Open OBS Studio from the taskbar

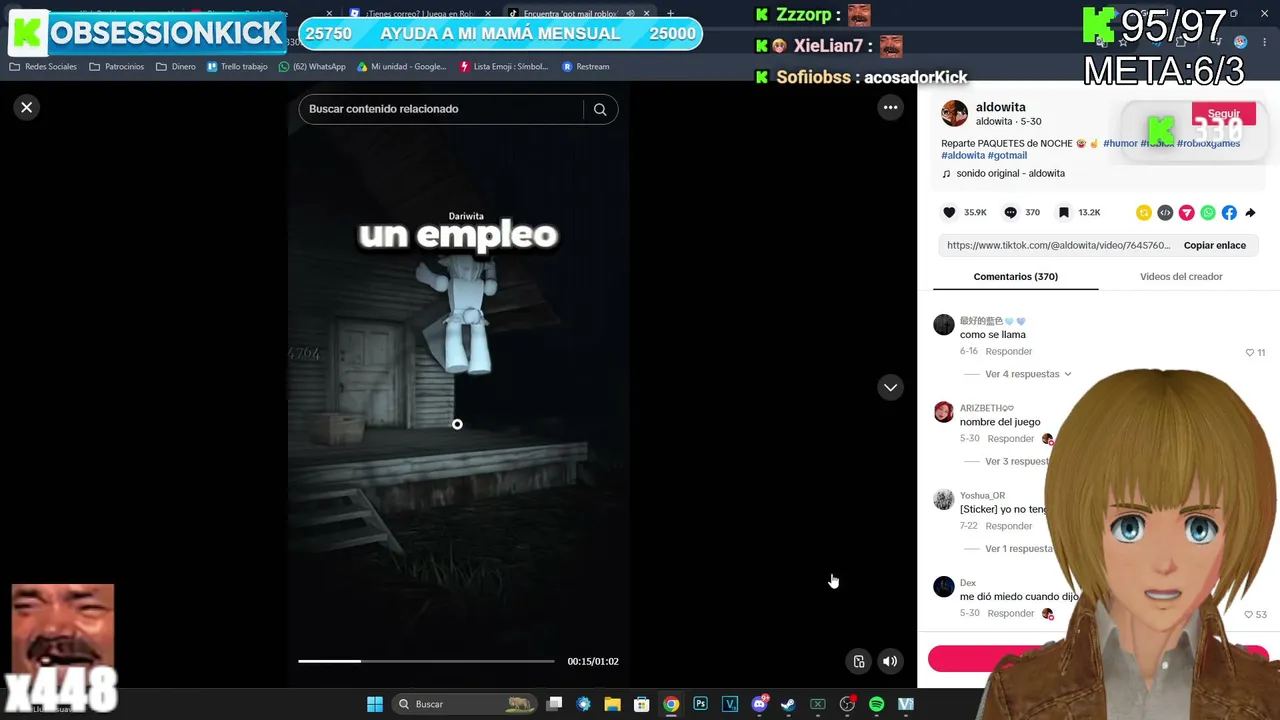click(x=847, y=704)
